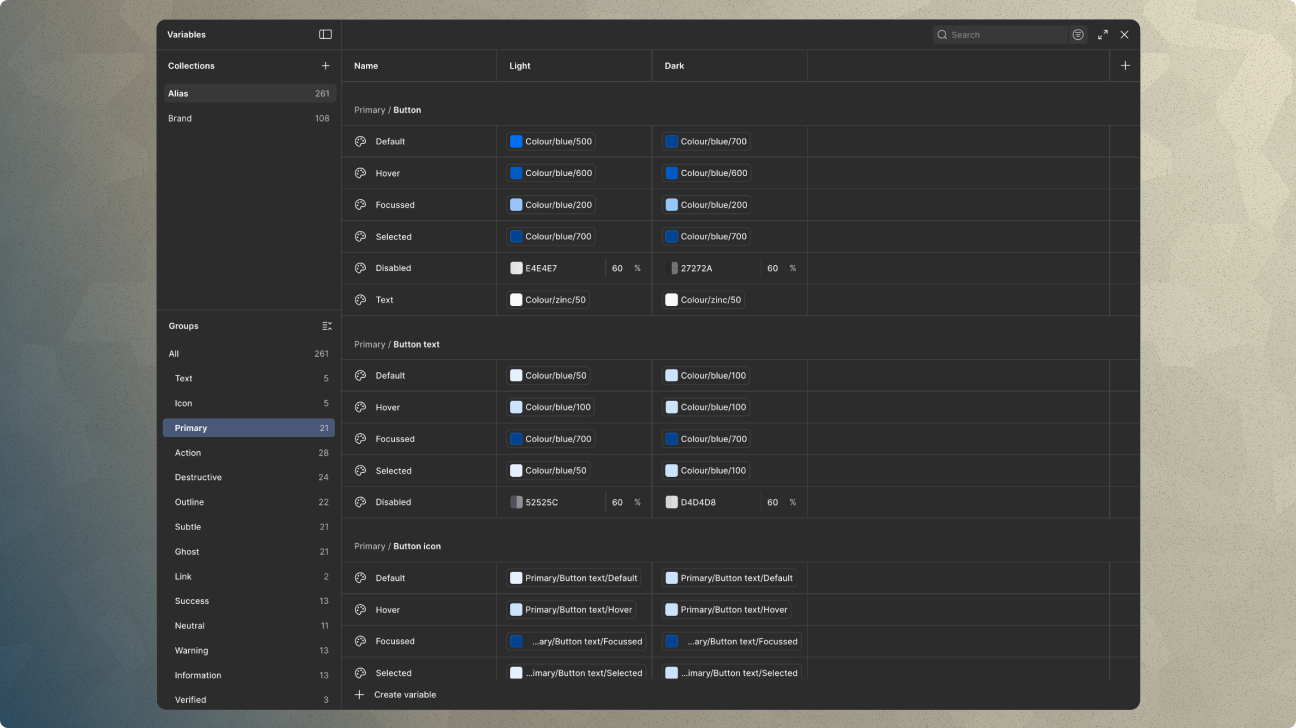Open the Colour/blue/500 alias chip for Default
1296x728 pixels.
click(x=551, y=141)
